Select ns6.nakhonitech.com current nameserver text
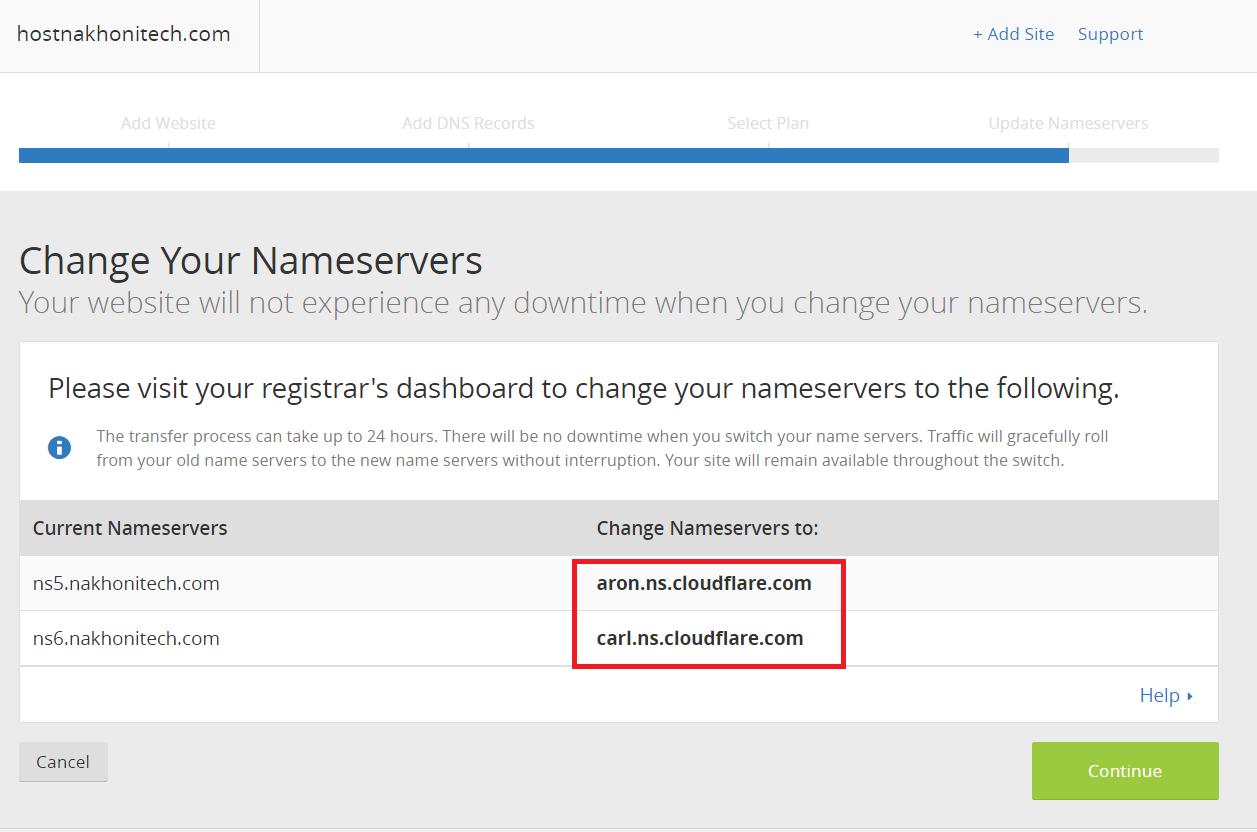 126,638
